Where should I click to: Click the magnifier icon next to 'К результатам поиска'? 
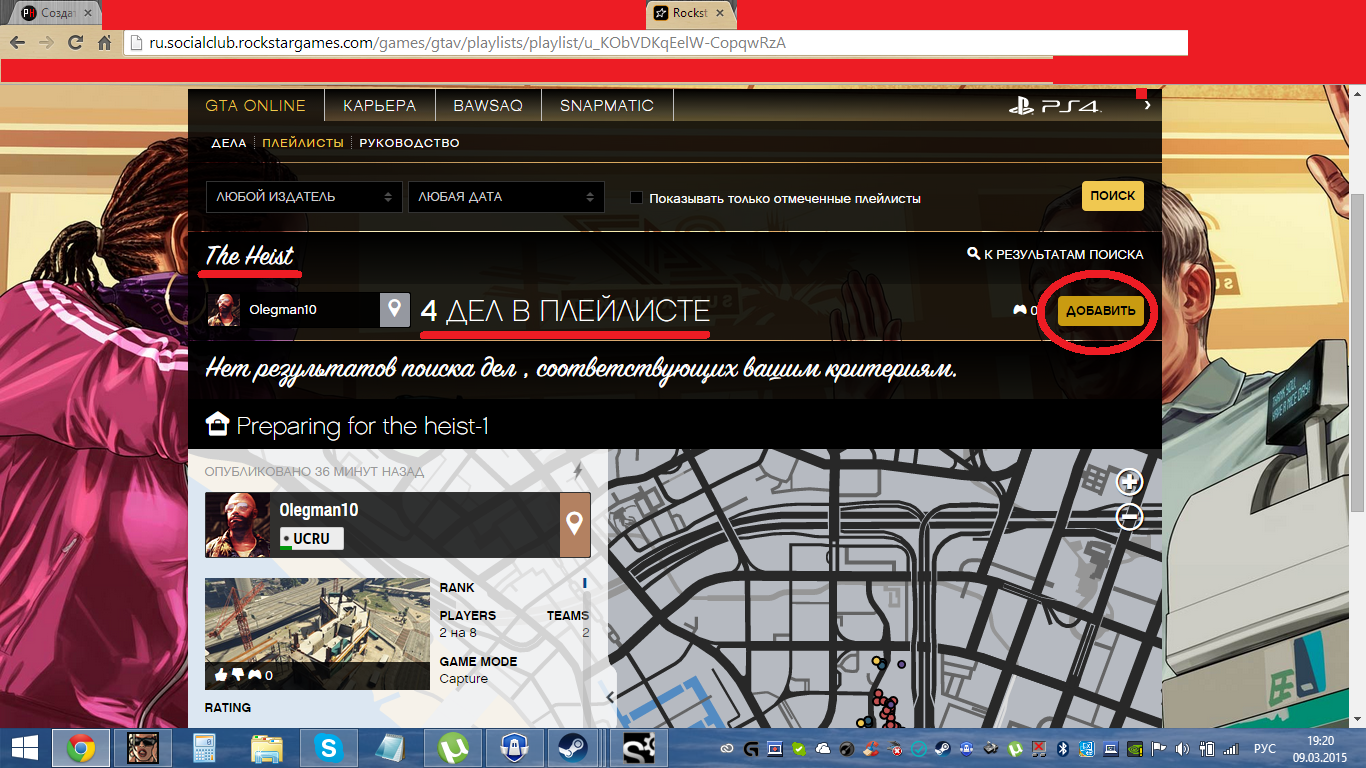(974, 254)
